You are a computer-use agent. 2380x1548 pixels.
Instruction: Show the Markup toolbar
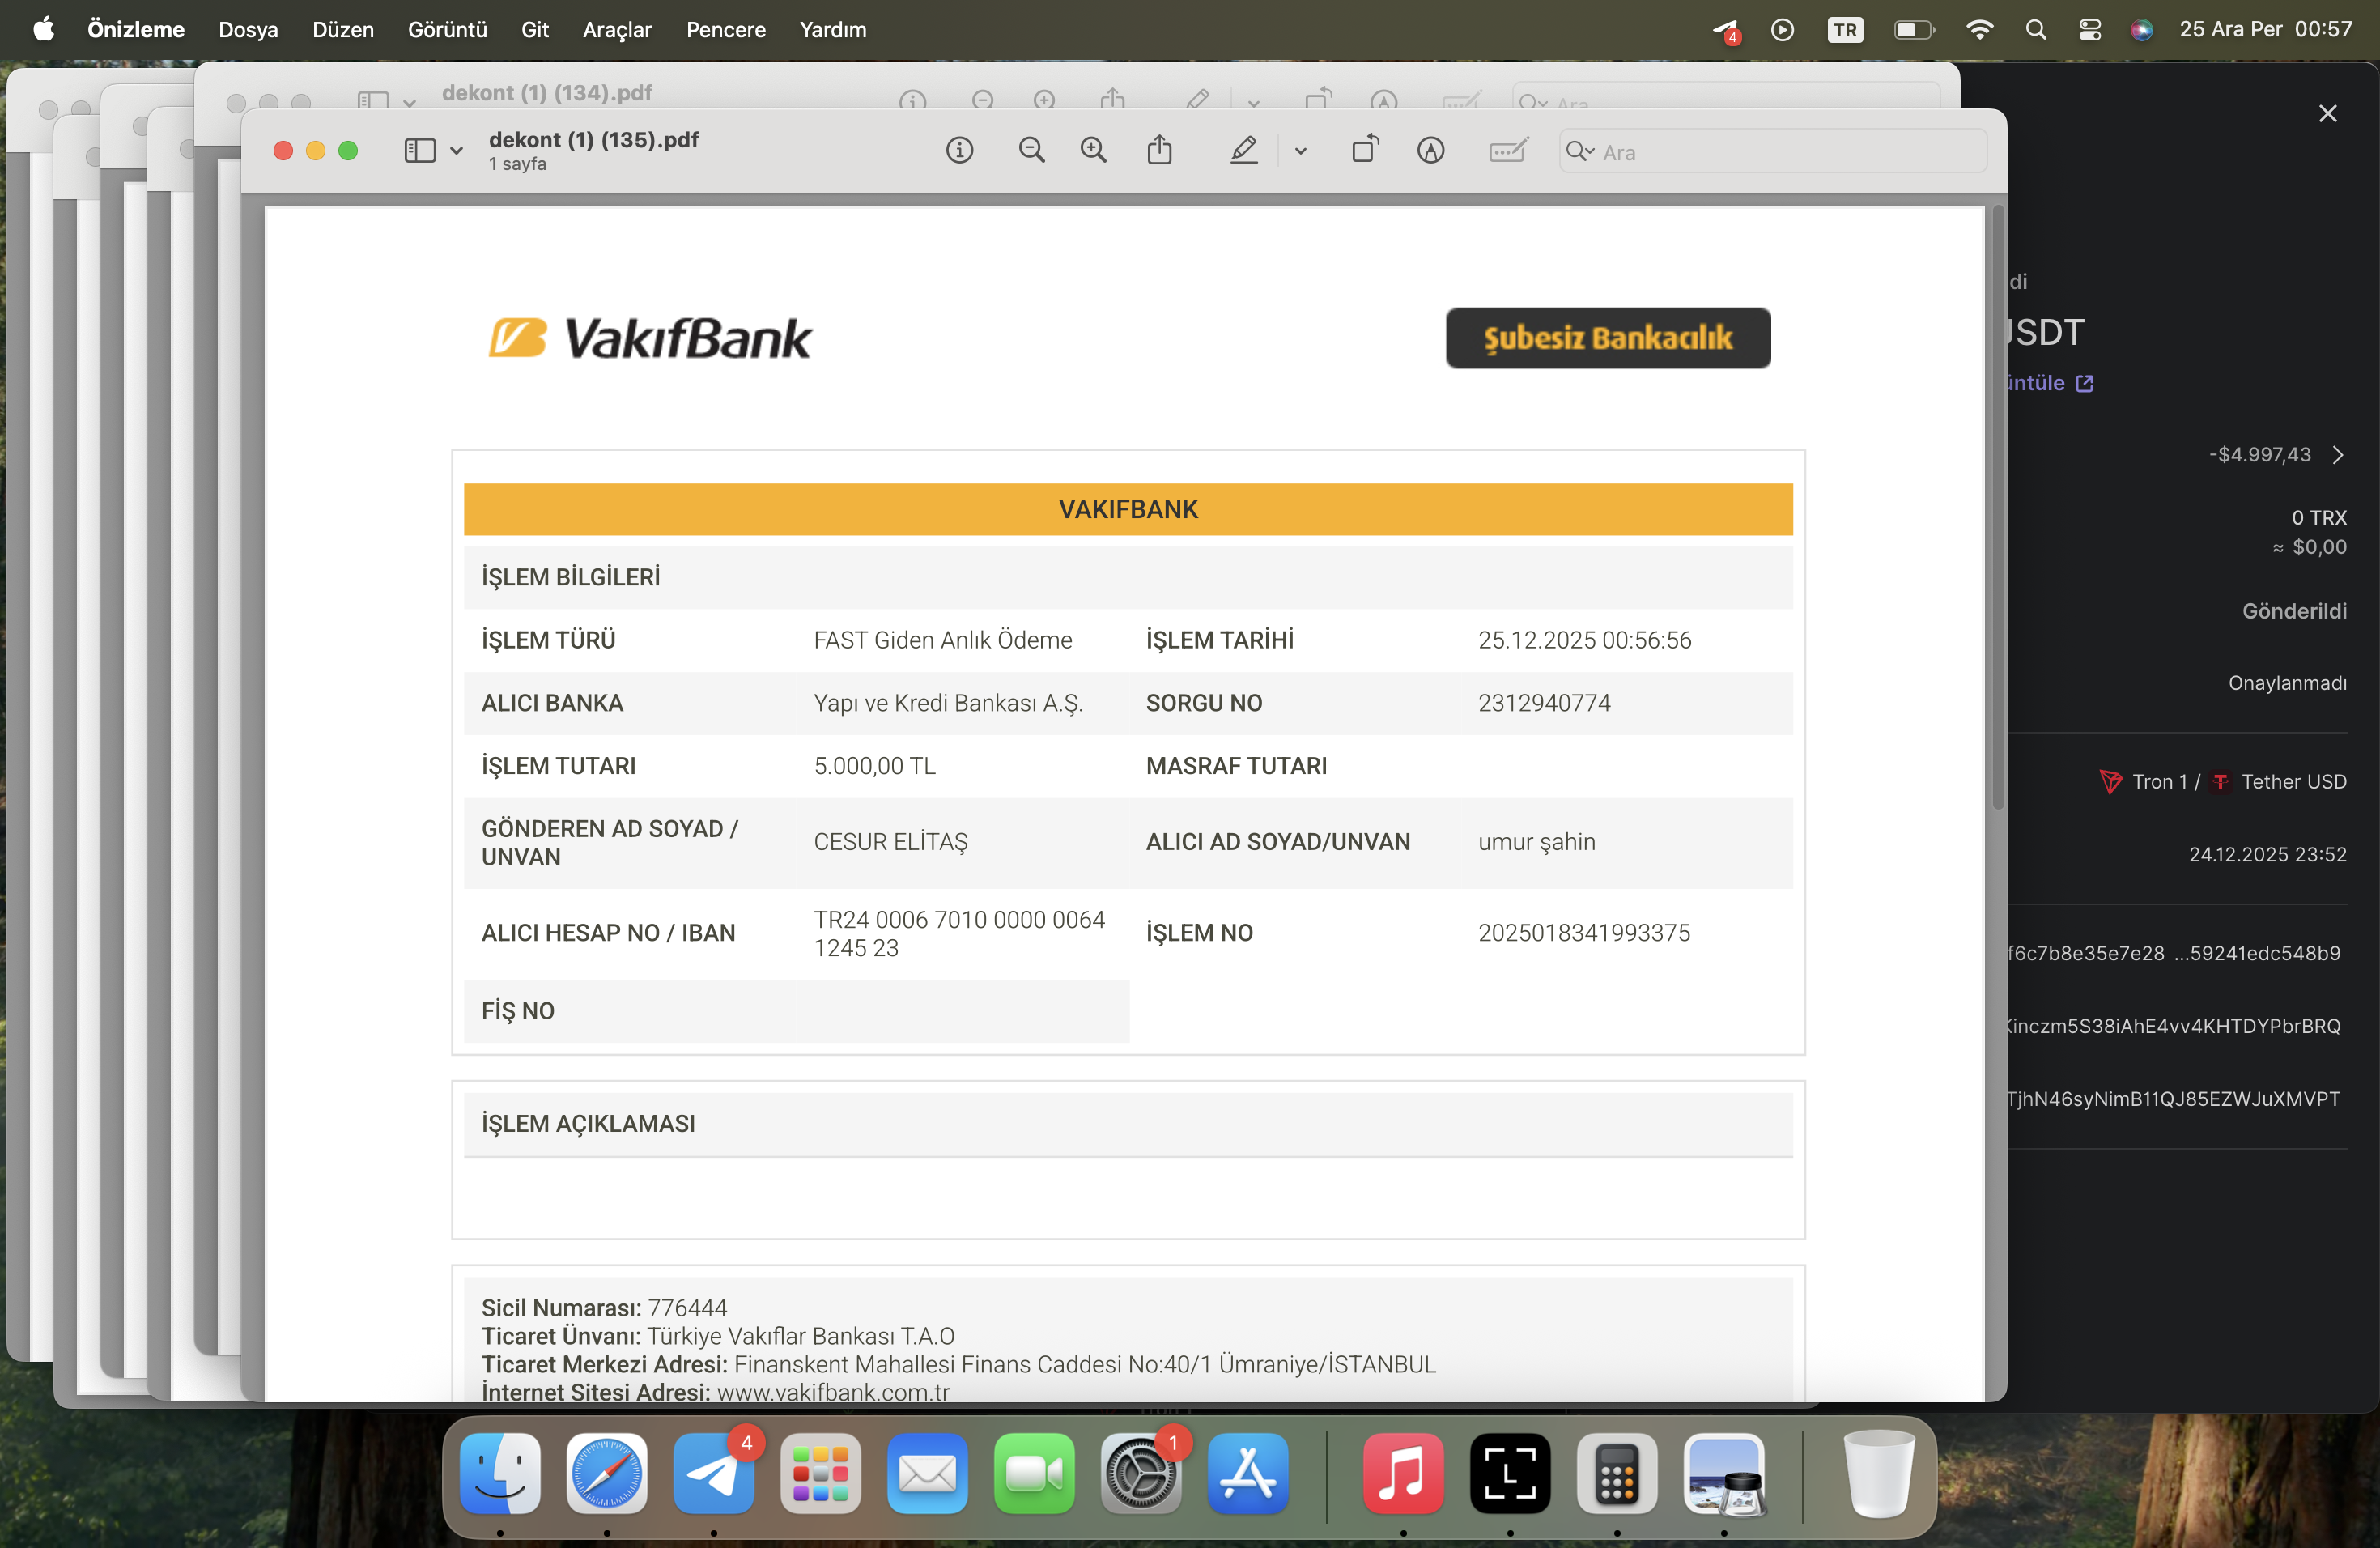[1430, 151]
